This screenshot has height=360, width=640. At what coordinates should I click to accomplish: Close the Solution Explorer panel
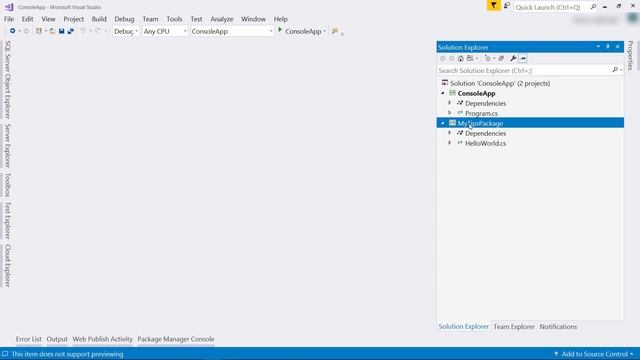point(618,47)
